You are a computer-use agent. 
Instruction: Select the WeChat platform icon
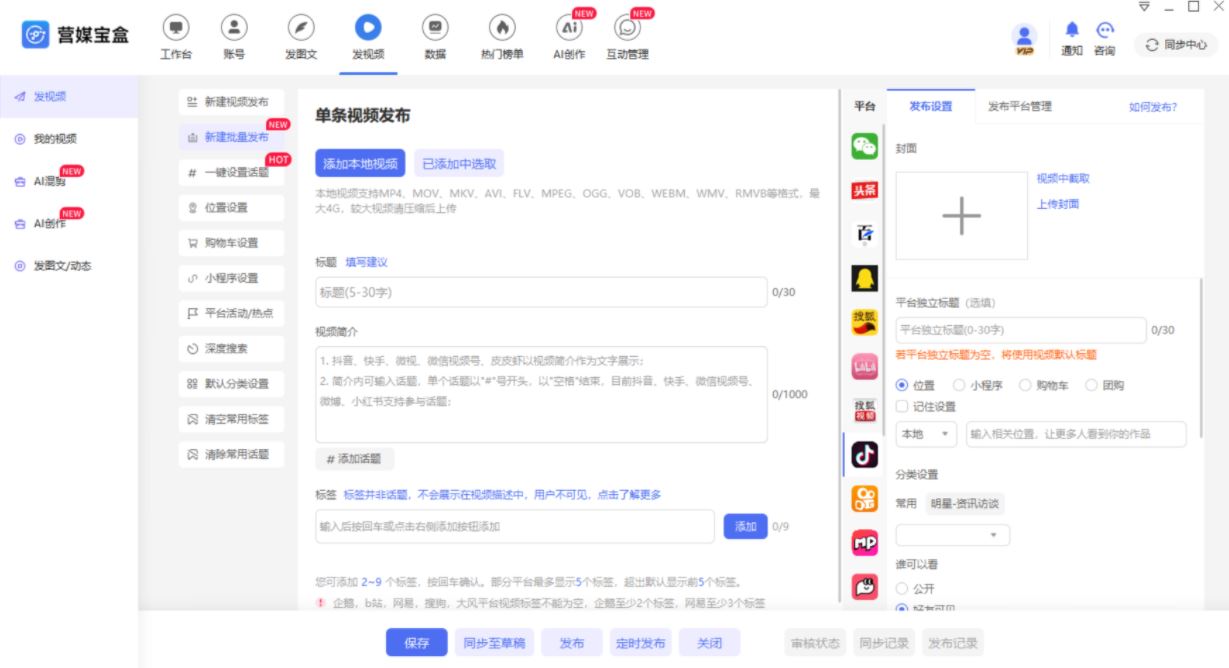(x=864, y=147)
